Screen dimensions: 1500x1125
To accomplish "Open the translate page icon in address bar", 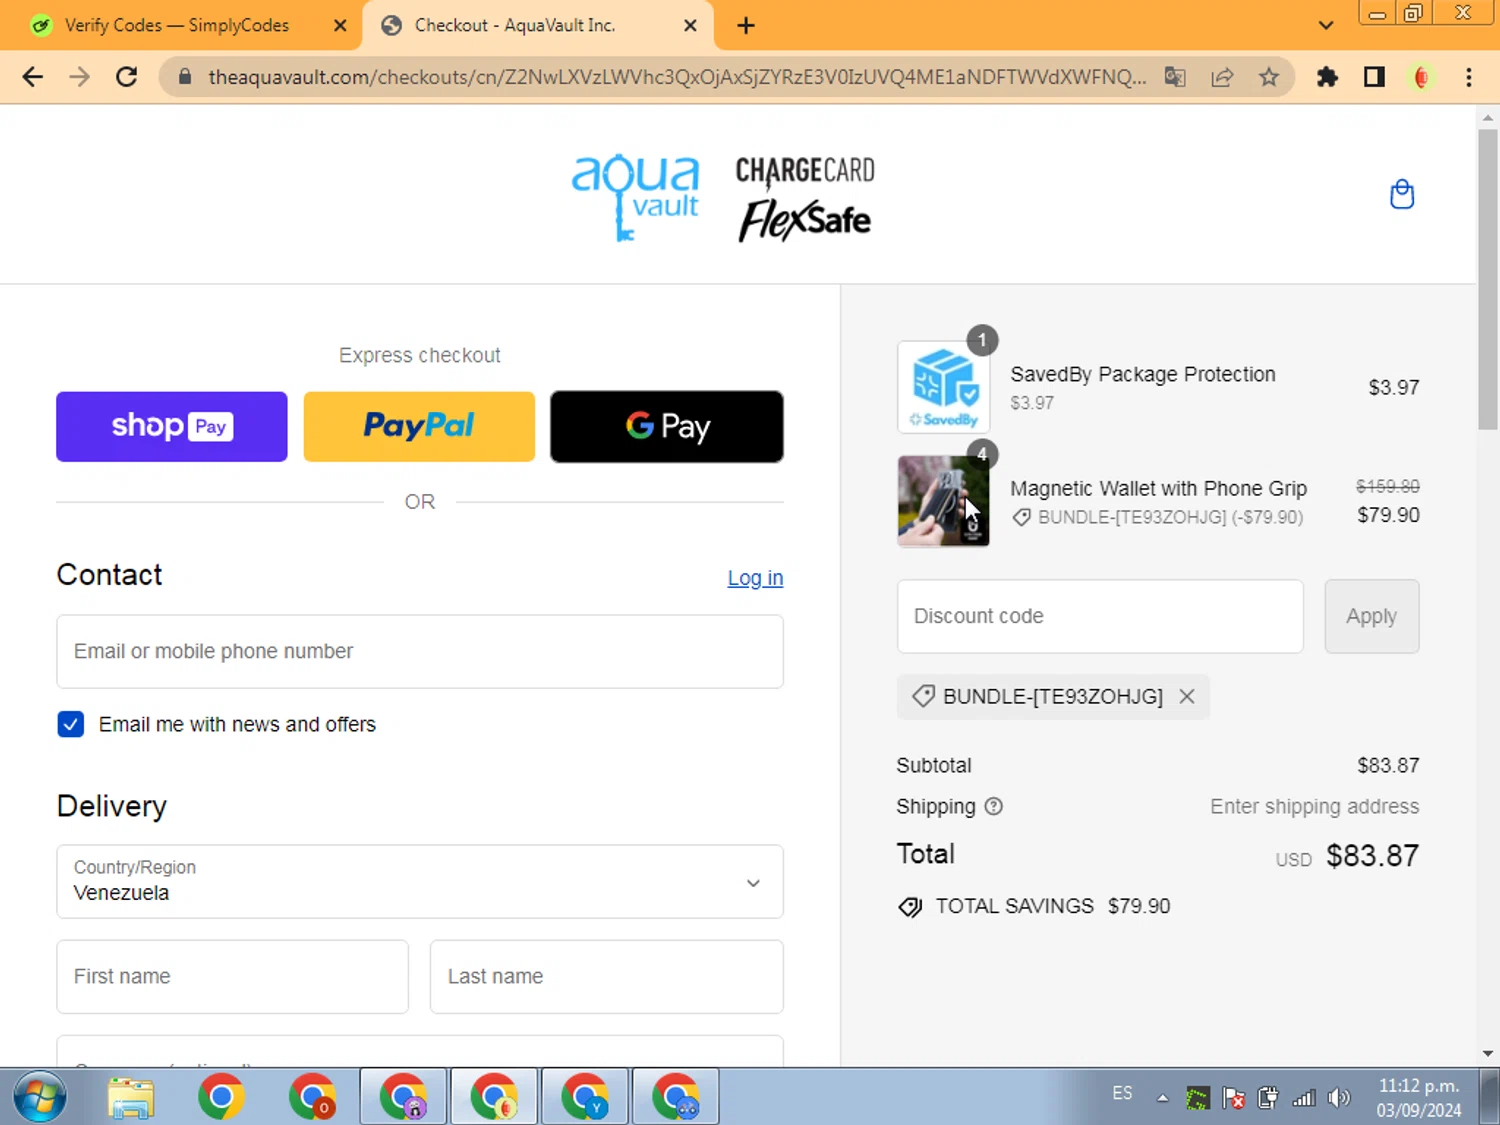I will pos(1175,77).
